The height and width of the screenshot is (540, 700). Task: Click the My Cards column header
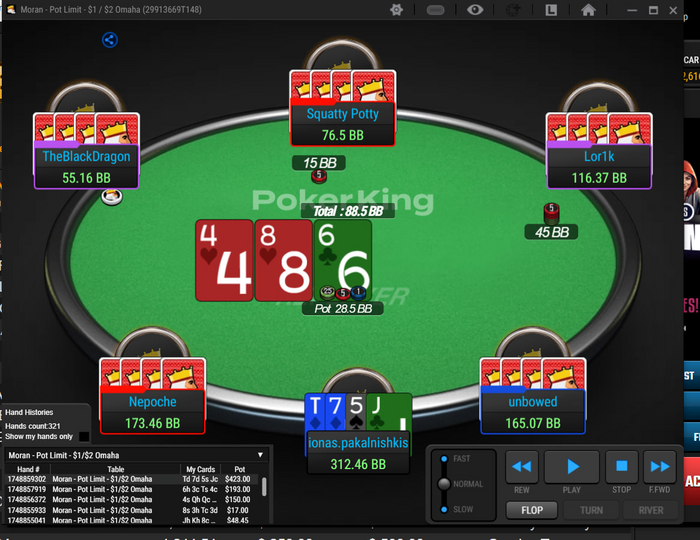point(200,469)
